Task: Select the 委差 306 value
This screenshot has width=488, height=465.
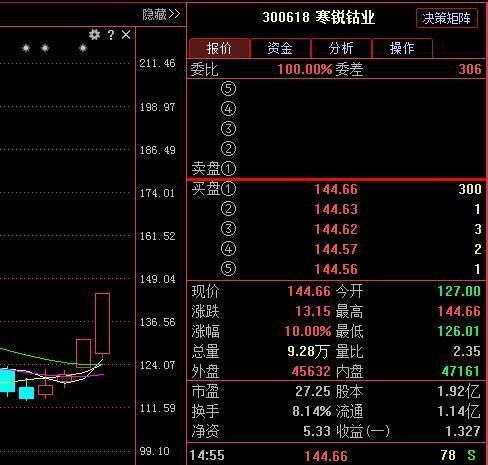Action: point(470,69)
